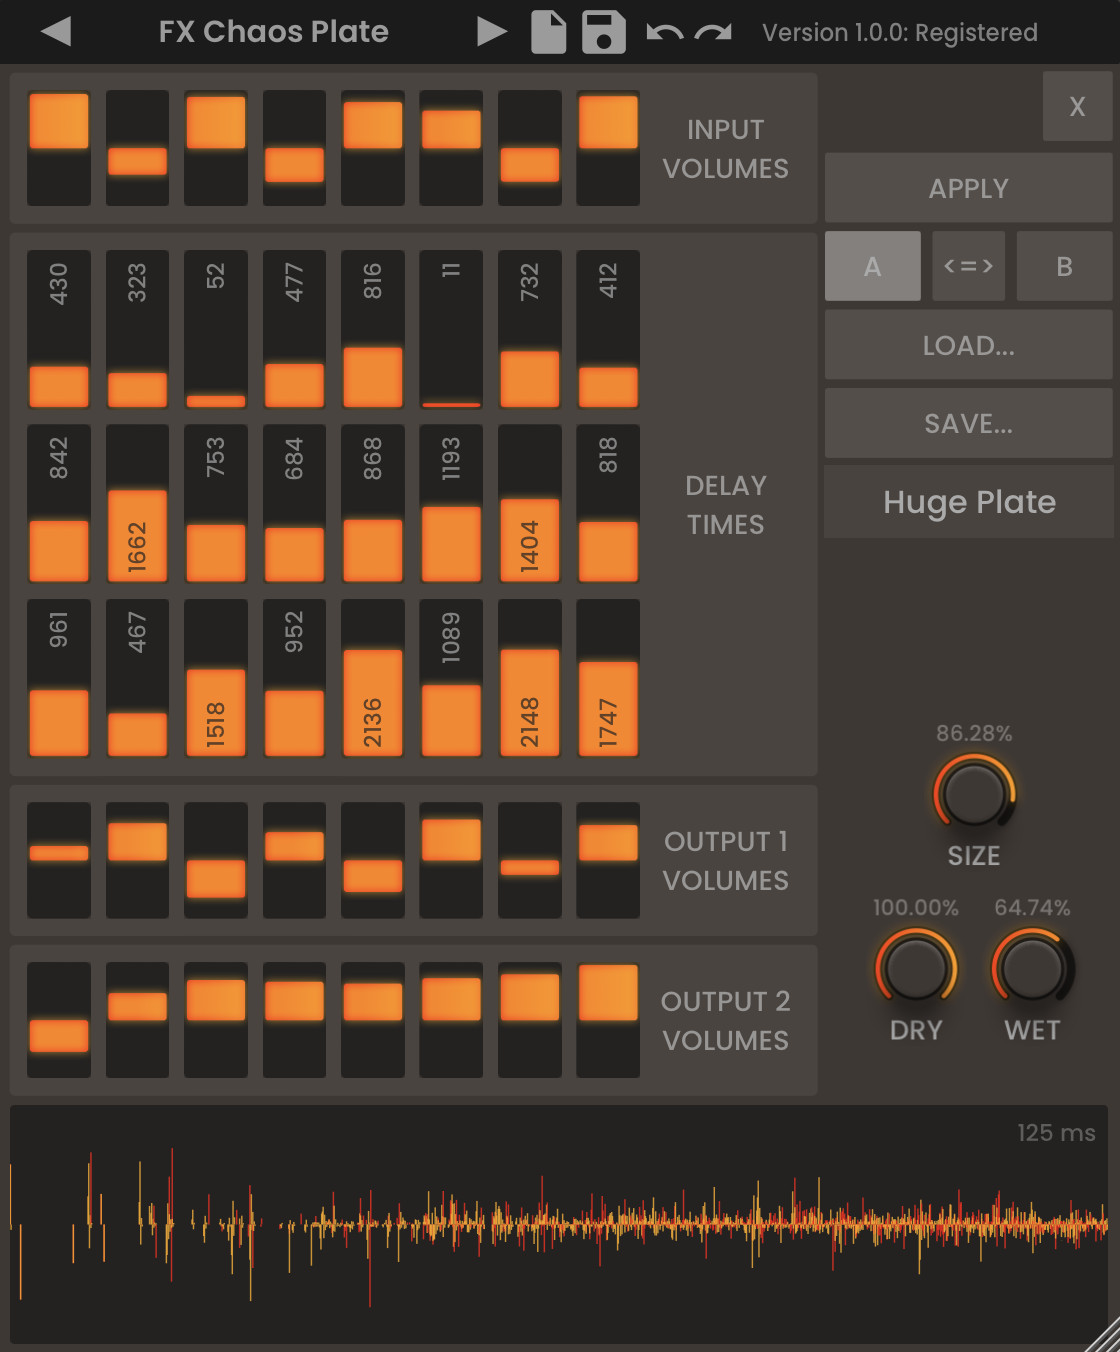Open the LOAD... dialog

pyautogui.click(x=968, y=345)
